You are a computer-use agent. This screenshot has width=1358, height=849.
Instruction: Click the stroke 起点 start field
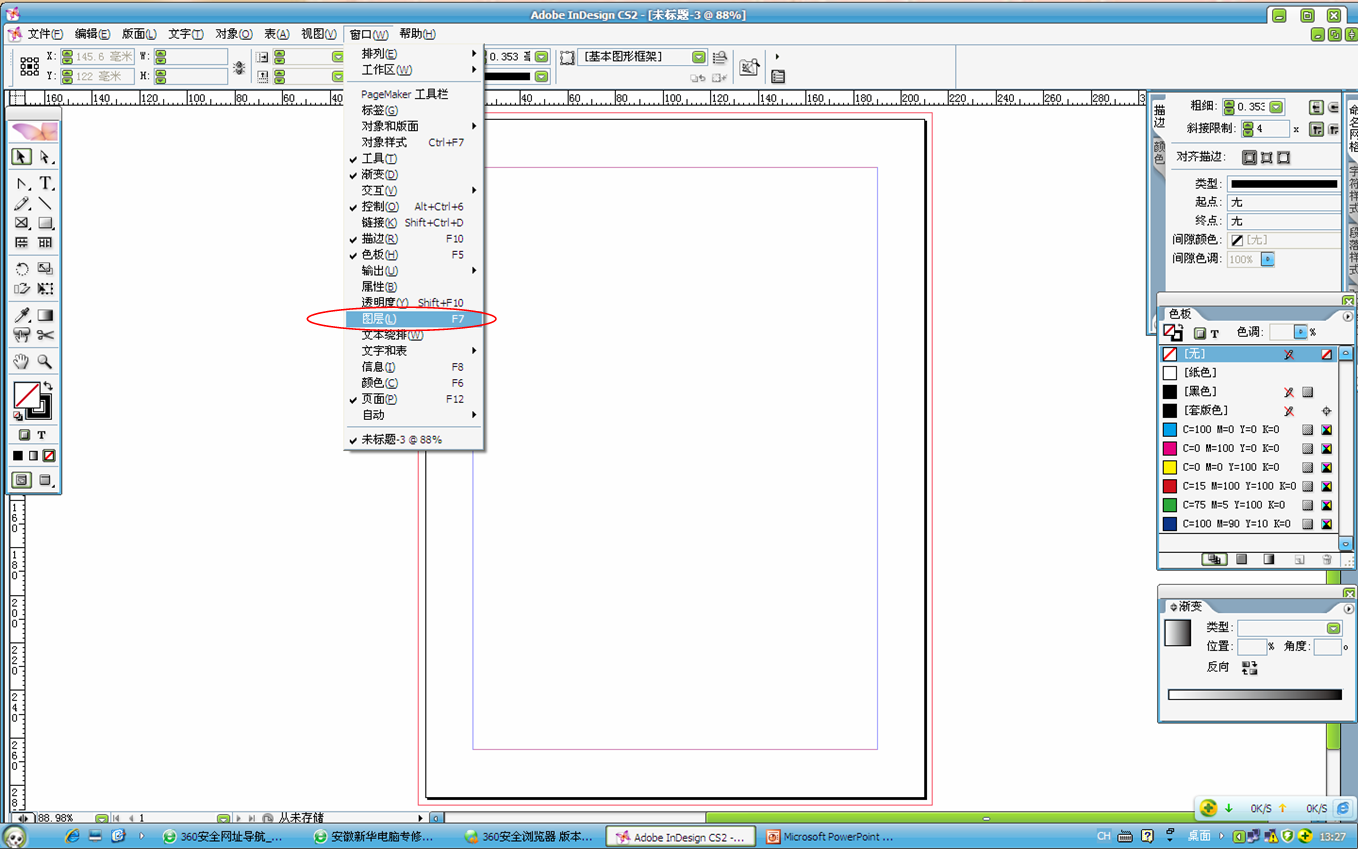click(x=1283, y=203)
